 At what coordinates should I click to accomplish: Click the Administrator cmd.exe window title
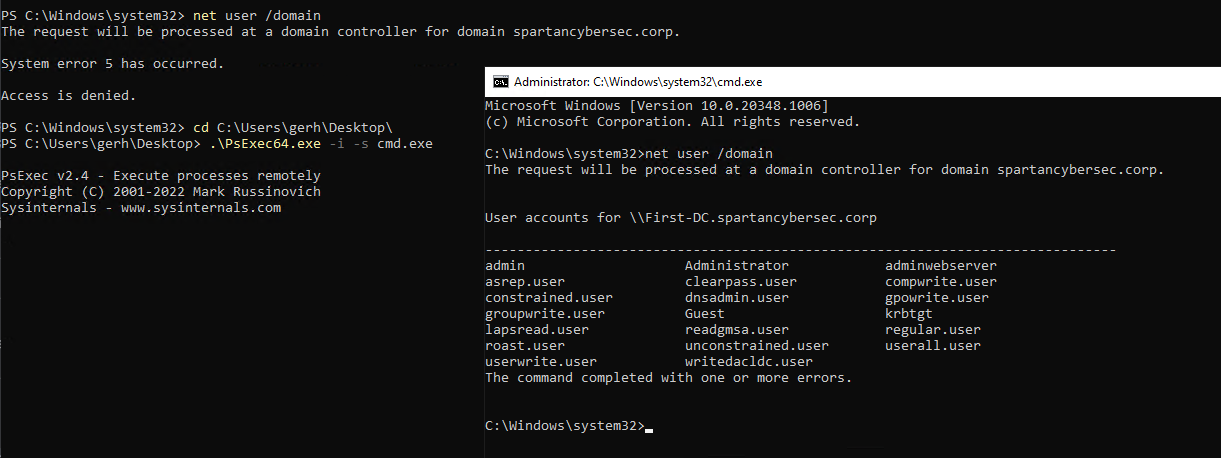coord(638,82)
